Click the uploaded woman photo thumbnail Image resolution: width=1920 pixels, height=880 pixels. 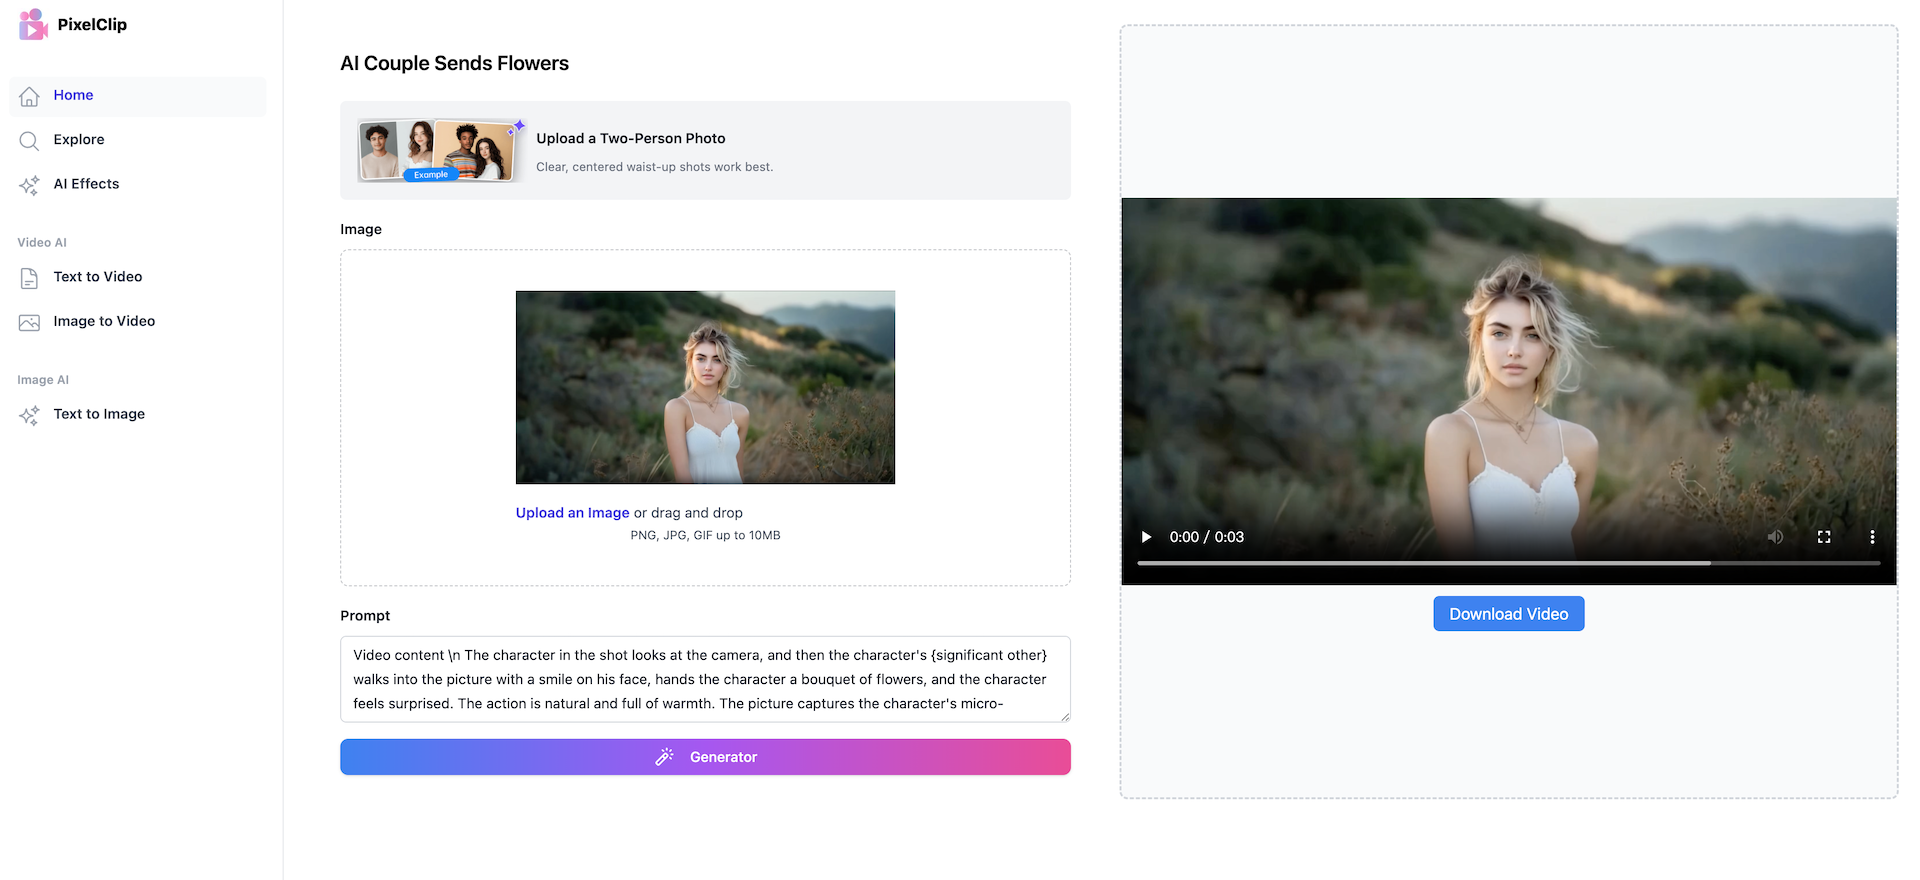click(705, 388)
